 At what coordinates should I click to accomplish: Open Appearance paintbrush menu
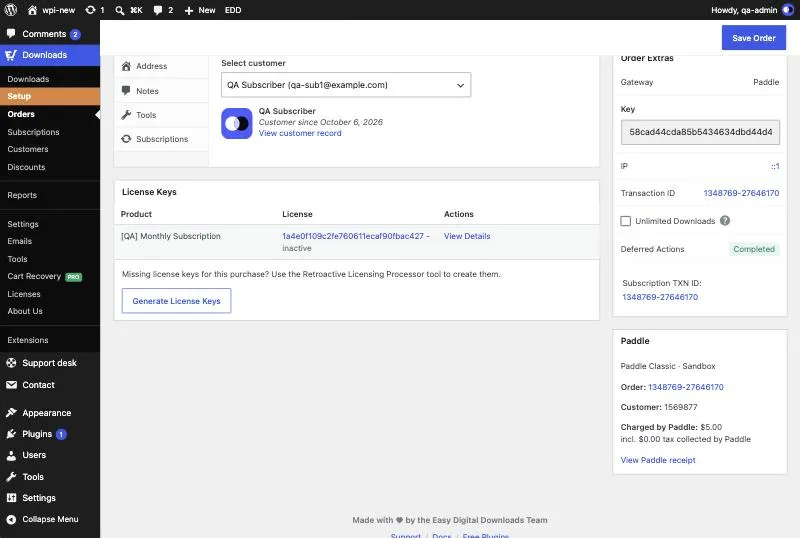click(50, 412)
